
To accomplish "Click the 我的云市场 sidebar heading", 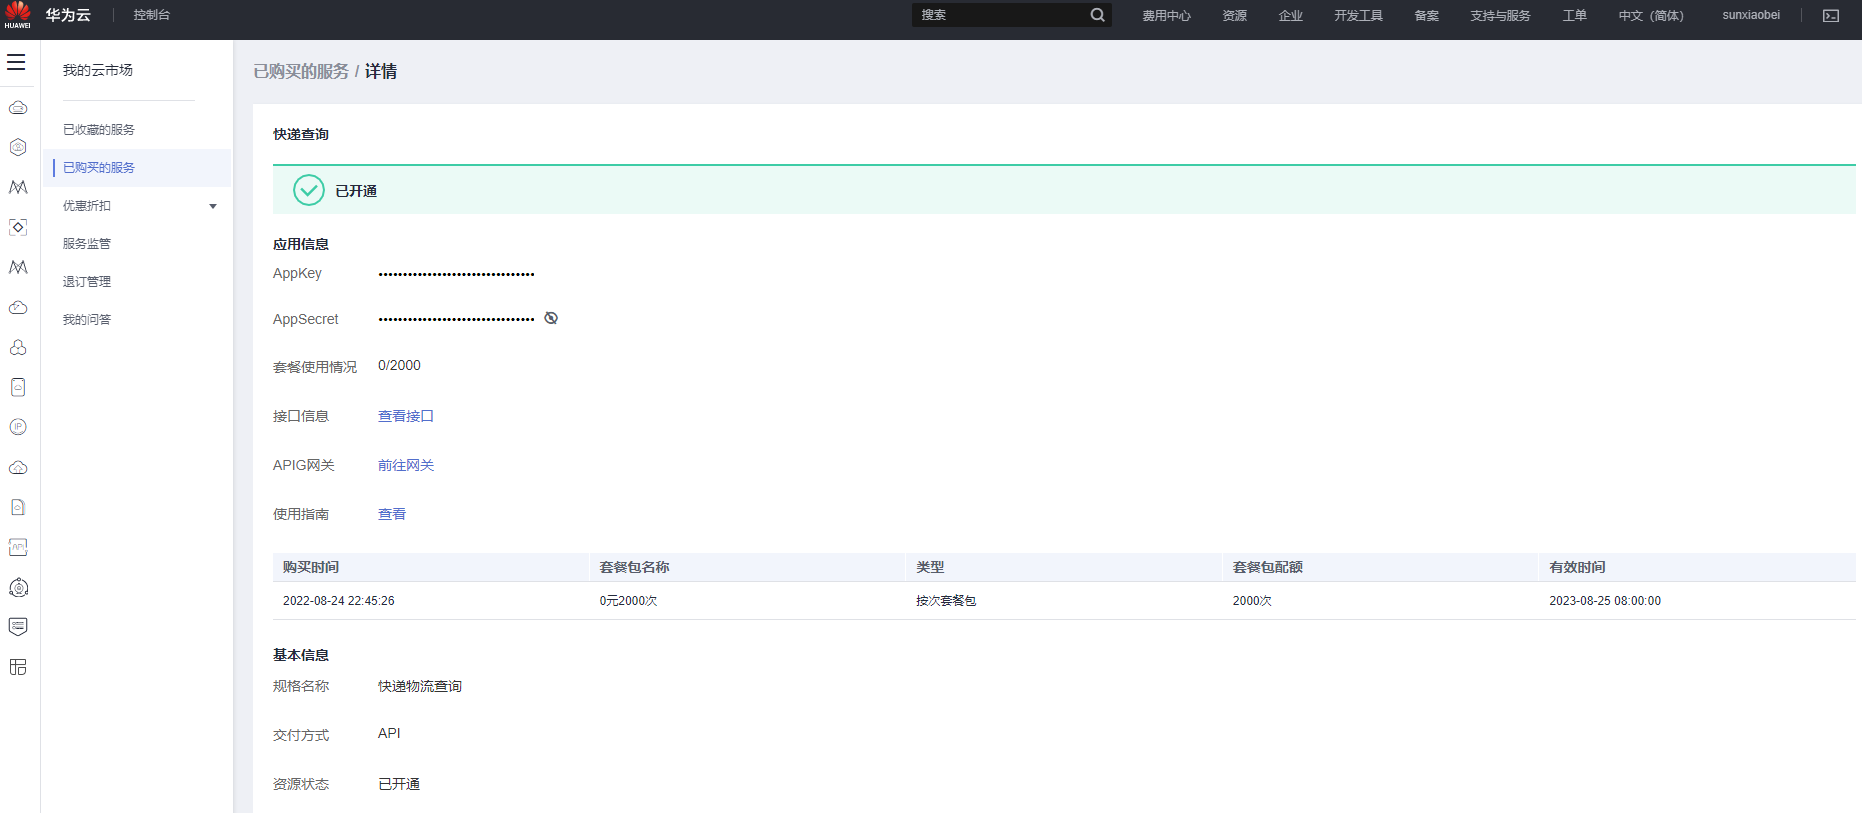I will coord(98,70).
